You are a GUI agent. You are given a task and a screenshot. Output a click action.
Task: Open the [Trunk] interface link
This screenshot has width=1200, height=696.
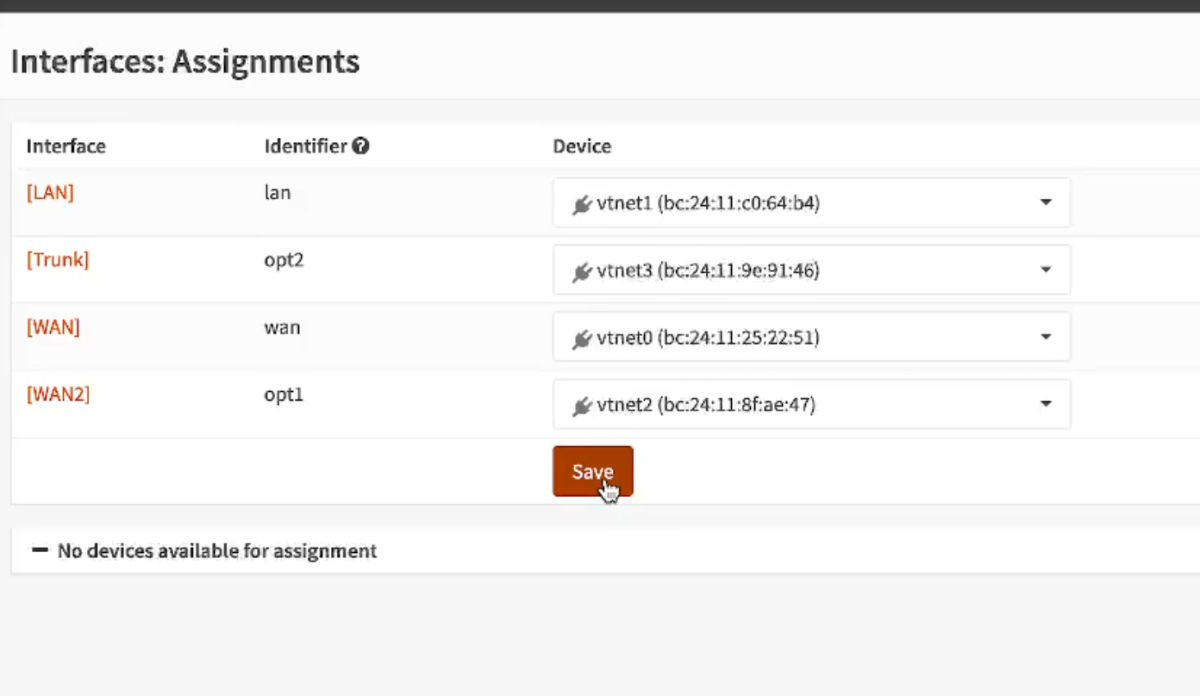click(x=57, y=260)
